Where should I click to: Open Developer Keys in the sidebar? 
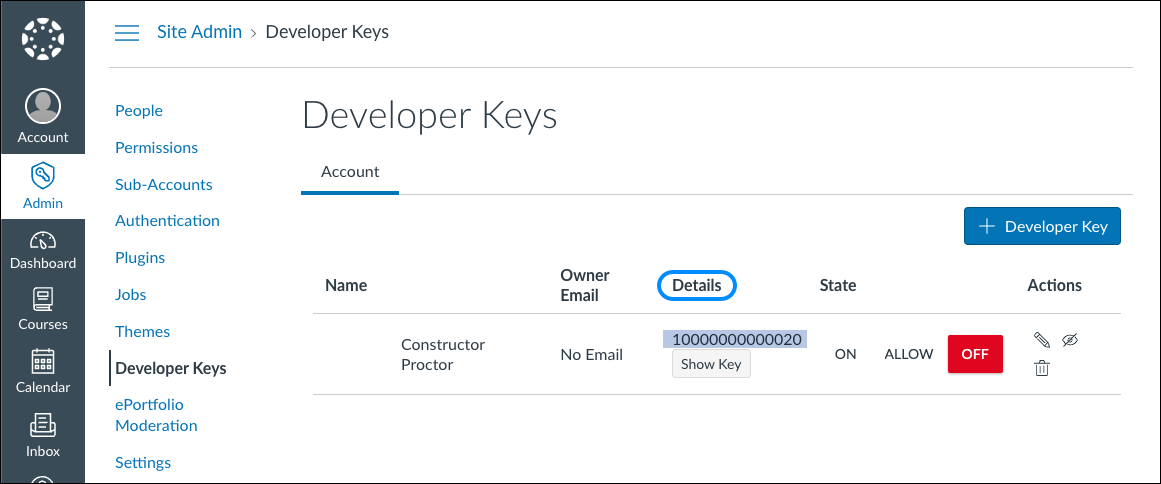coord(171,368)
